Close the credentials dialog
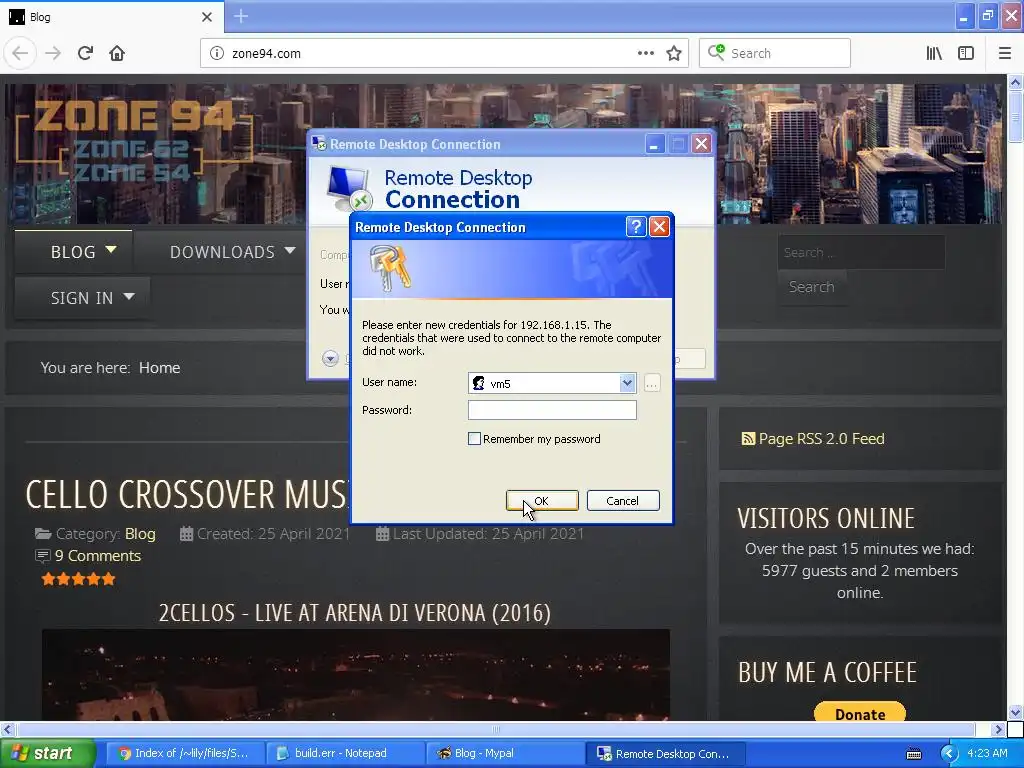Screen dimensions: 1024x768 [660, 227]
